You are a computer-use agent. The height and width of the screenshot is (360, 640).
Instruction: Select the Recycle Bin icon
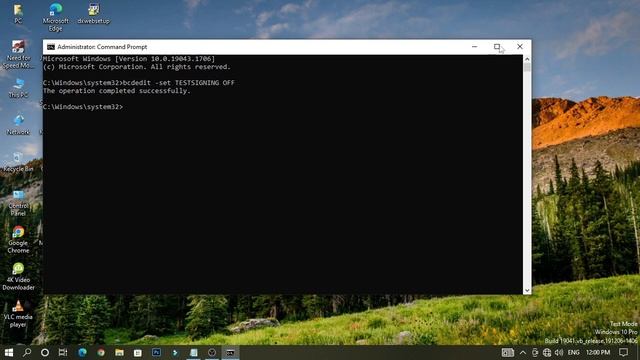(18, 162)
